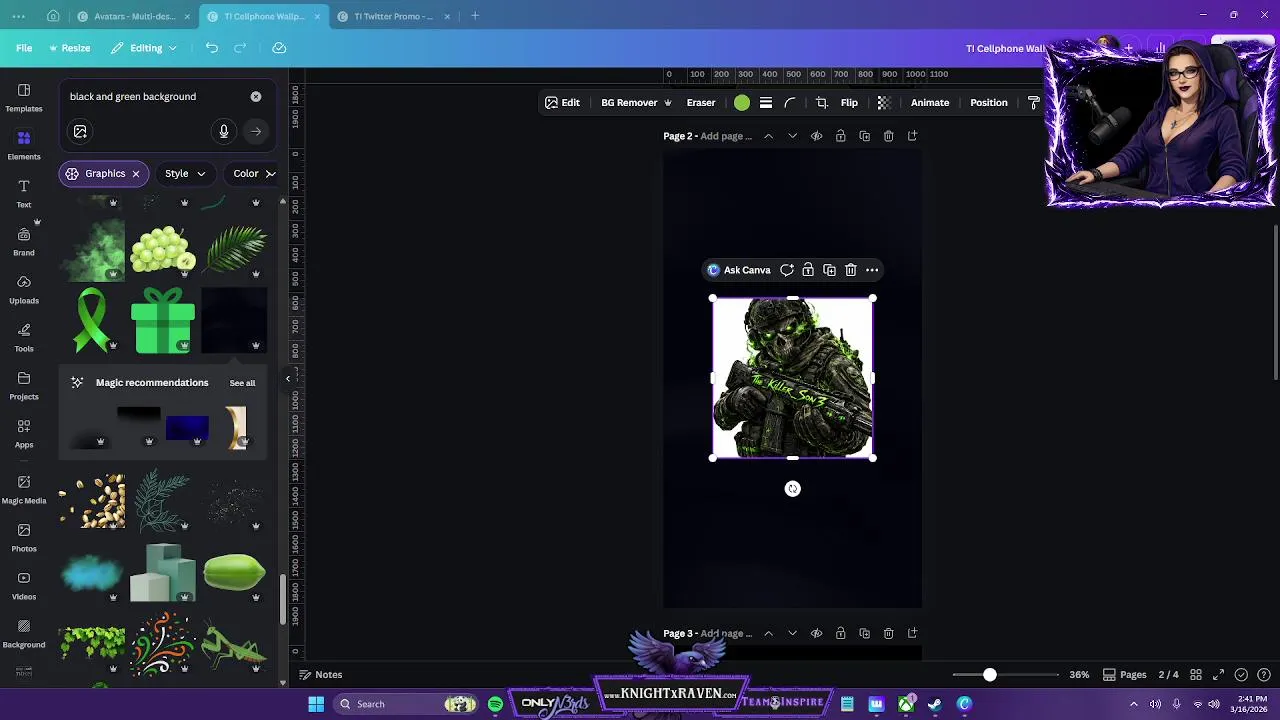Image resolution: width=1280 pixels, height=720 pixels.
Task: Open the Style filter dropdown
Action: 185,174
